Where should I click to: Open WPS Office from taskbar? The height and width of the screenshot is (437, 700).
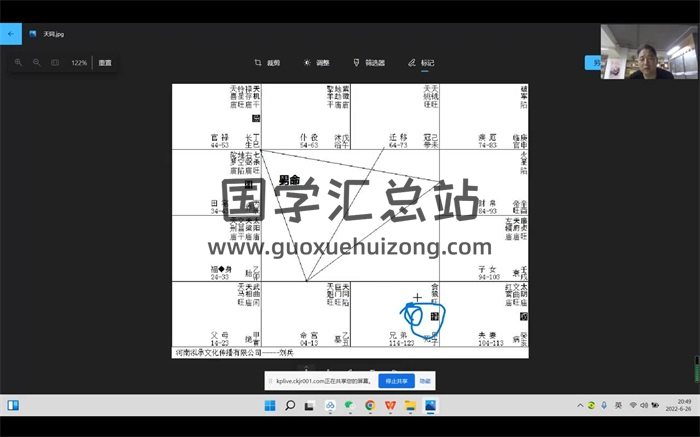[390, 405]
